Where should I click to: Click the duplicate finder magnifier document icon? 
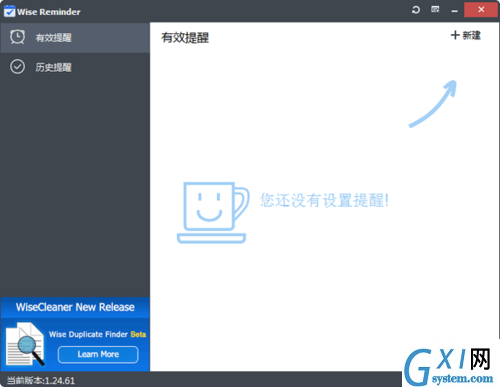point(25,344)
